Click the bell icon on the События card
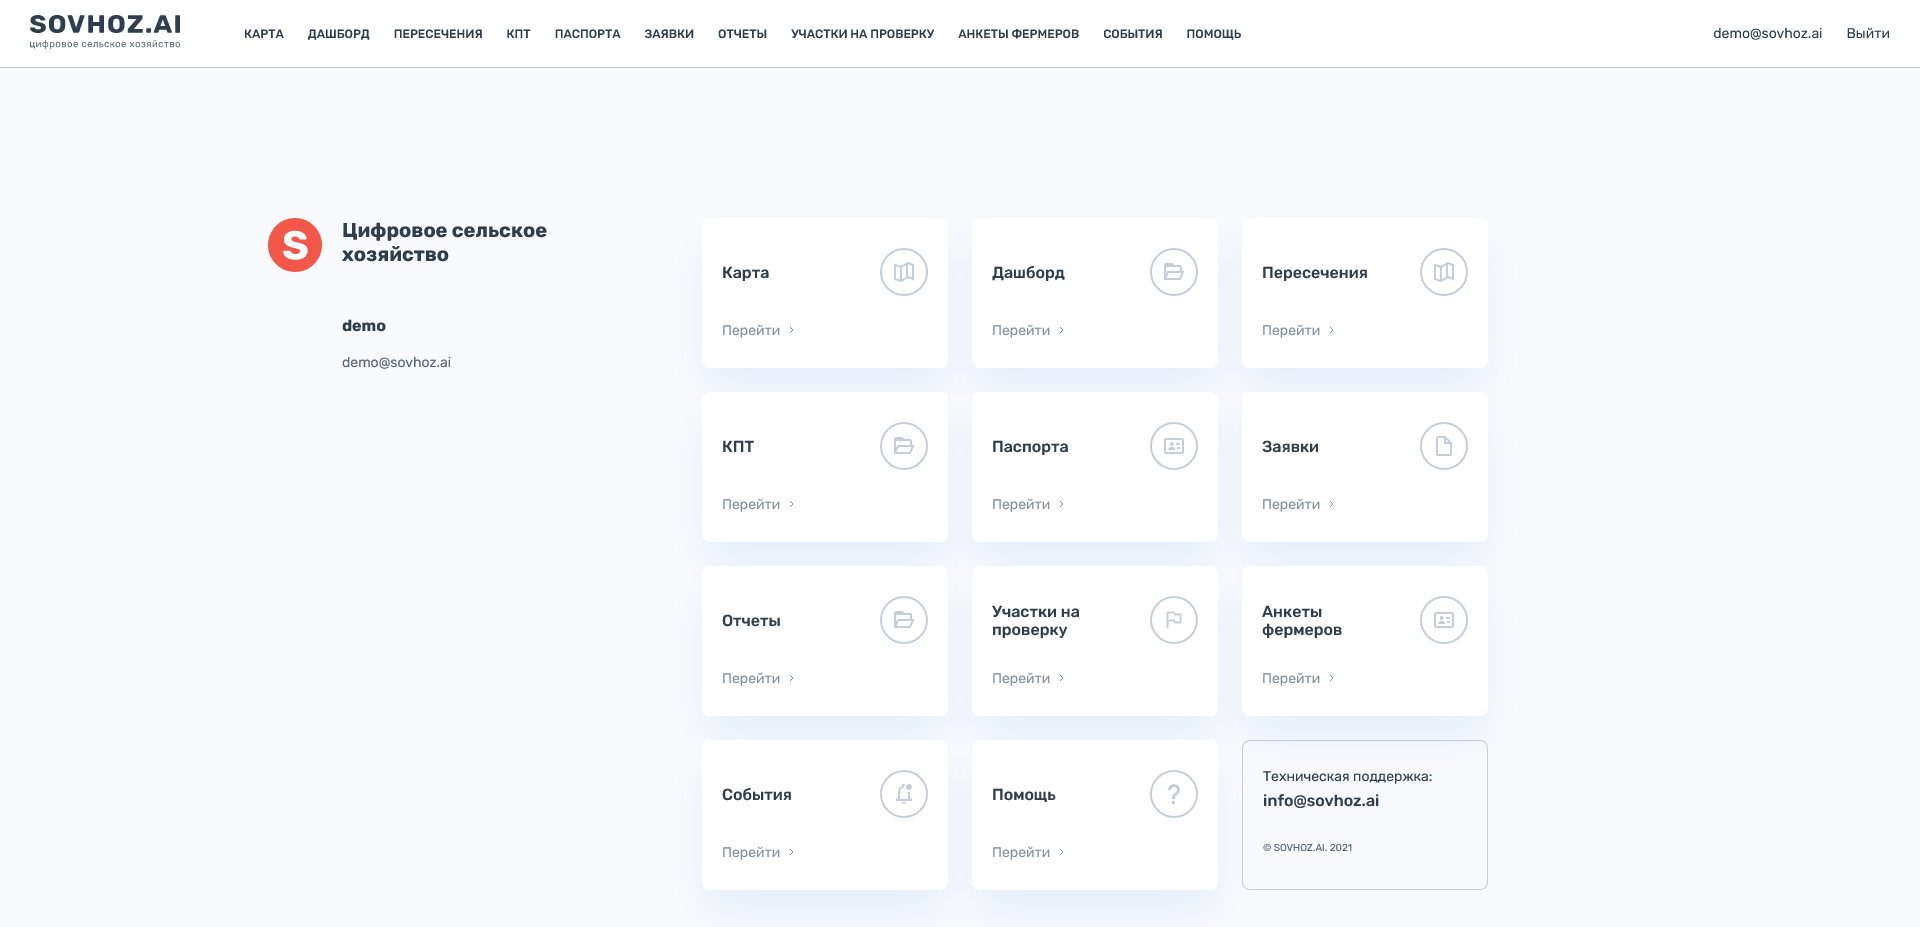 [903, 794]
